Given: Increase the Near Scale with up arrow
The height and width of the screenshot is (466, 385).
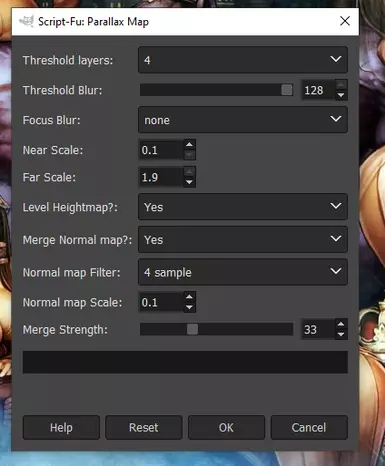Looking at the screenshot, I should point(189,145).
